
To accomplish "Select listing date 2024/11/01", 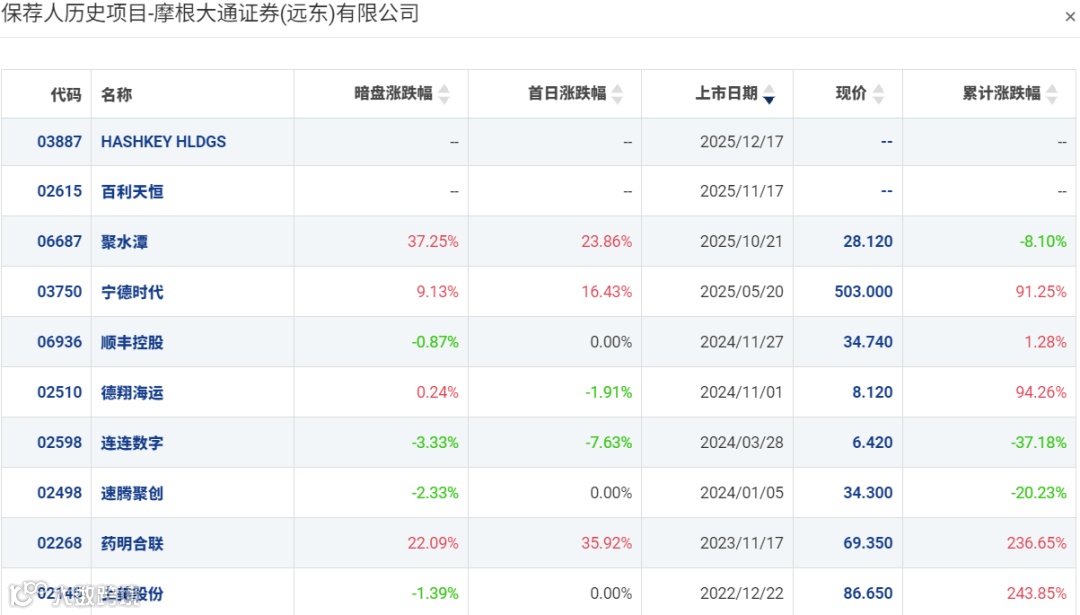I will [742, 393].
